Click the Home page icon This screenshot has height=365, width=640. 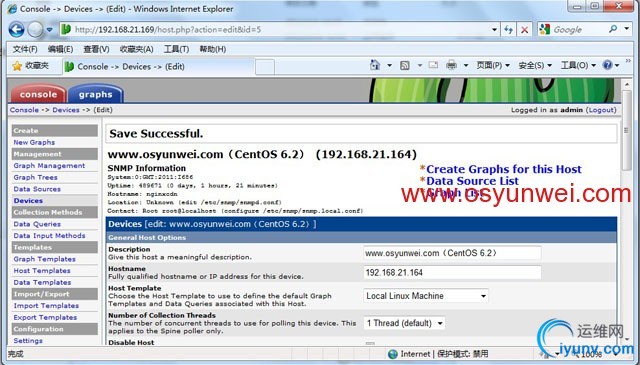375,65
